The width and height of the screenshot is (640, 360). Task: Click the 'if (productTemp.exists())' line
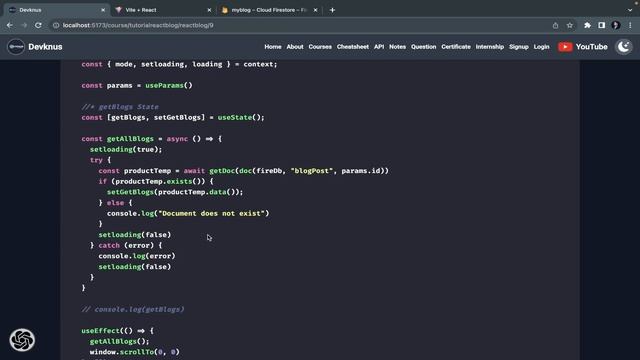pyautogui.click(x=156, y=181)
